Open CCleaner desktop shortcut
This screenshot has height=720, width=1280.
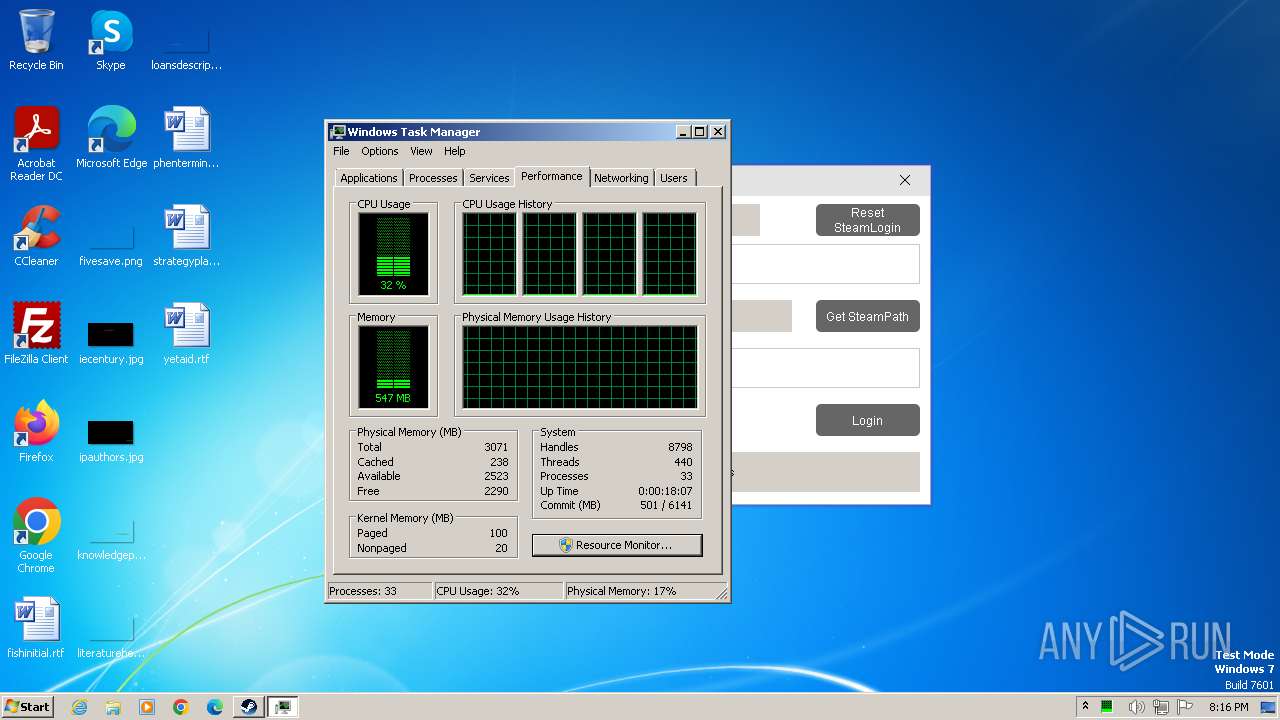click(x=36, y=235)
